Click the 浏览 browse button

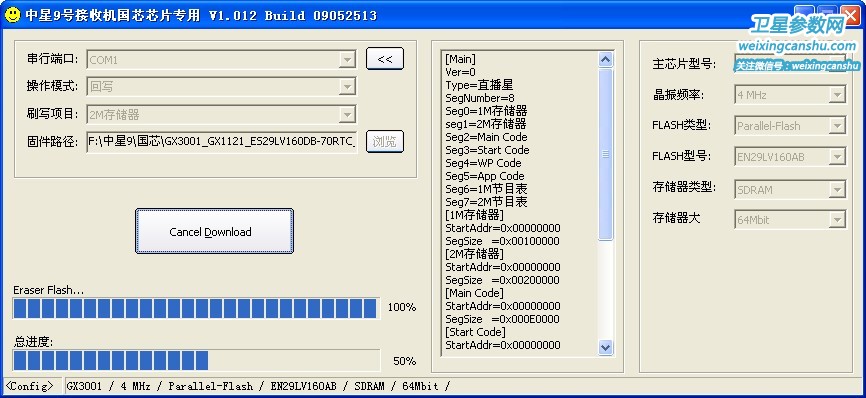click(384, 142)
